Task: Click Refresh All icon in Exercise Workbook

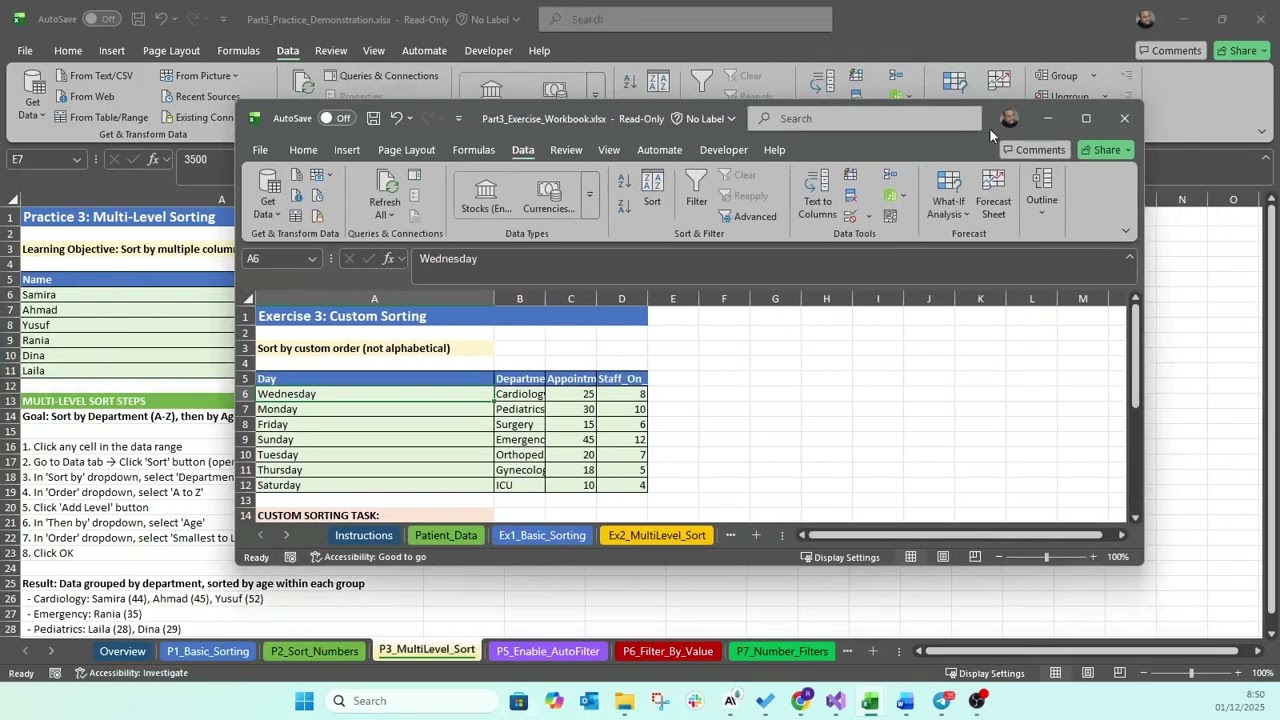Action: point(385,181)
